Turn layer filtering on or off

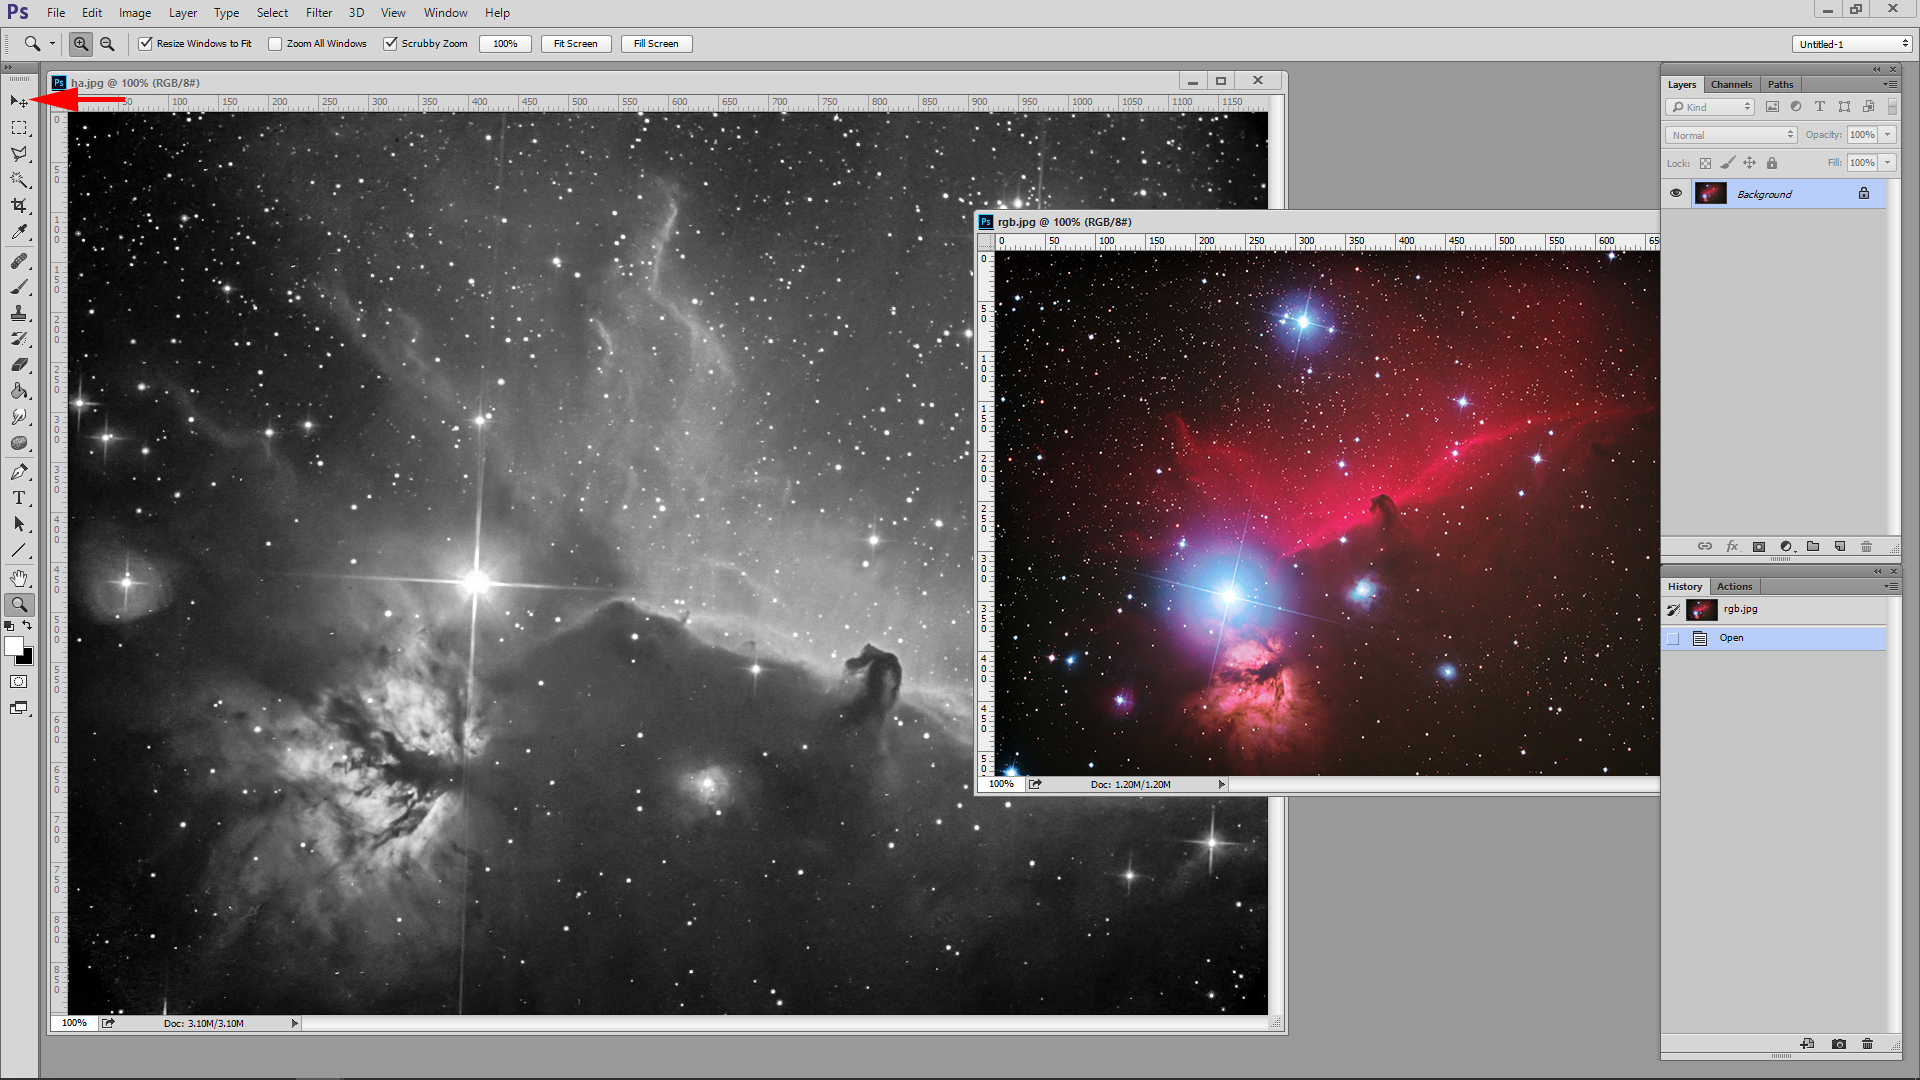coord(1892,107)
